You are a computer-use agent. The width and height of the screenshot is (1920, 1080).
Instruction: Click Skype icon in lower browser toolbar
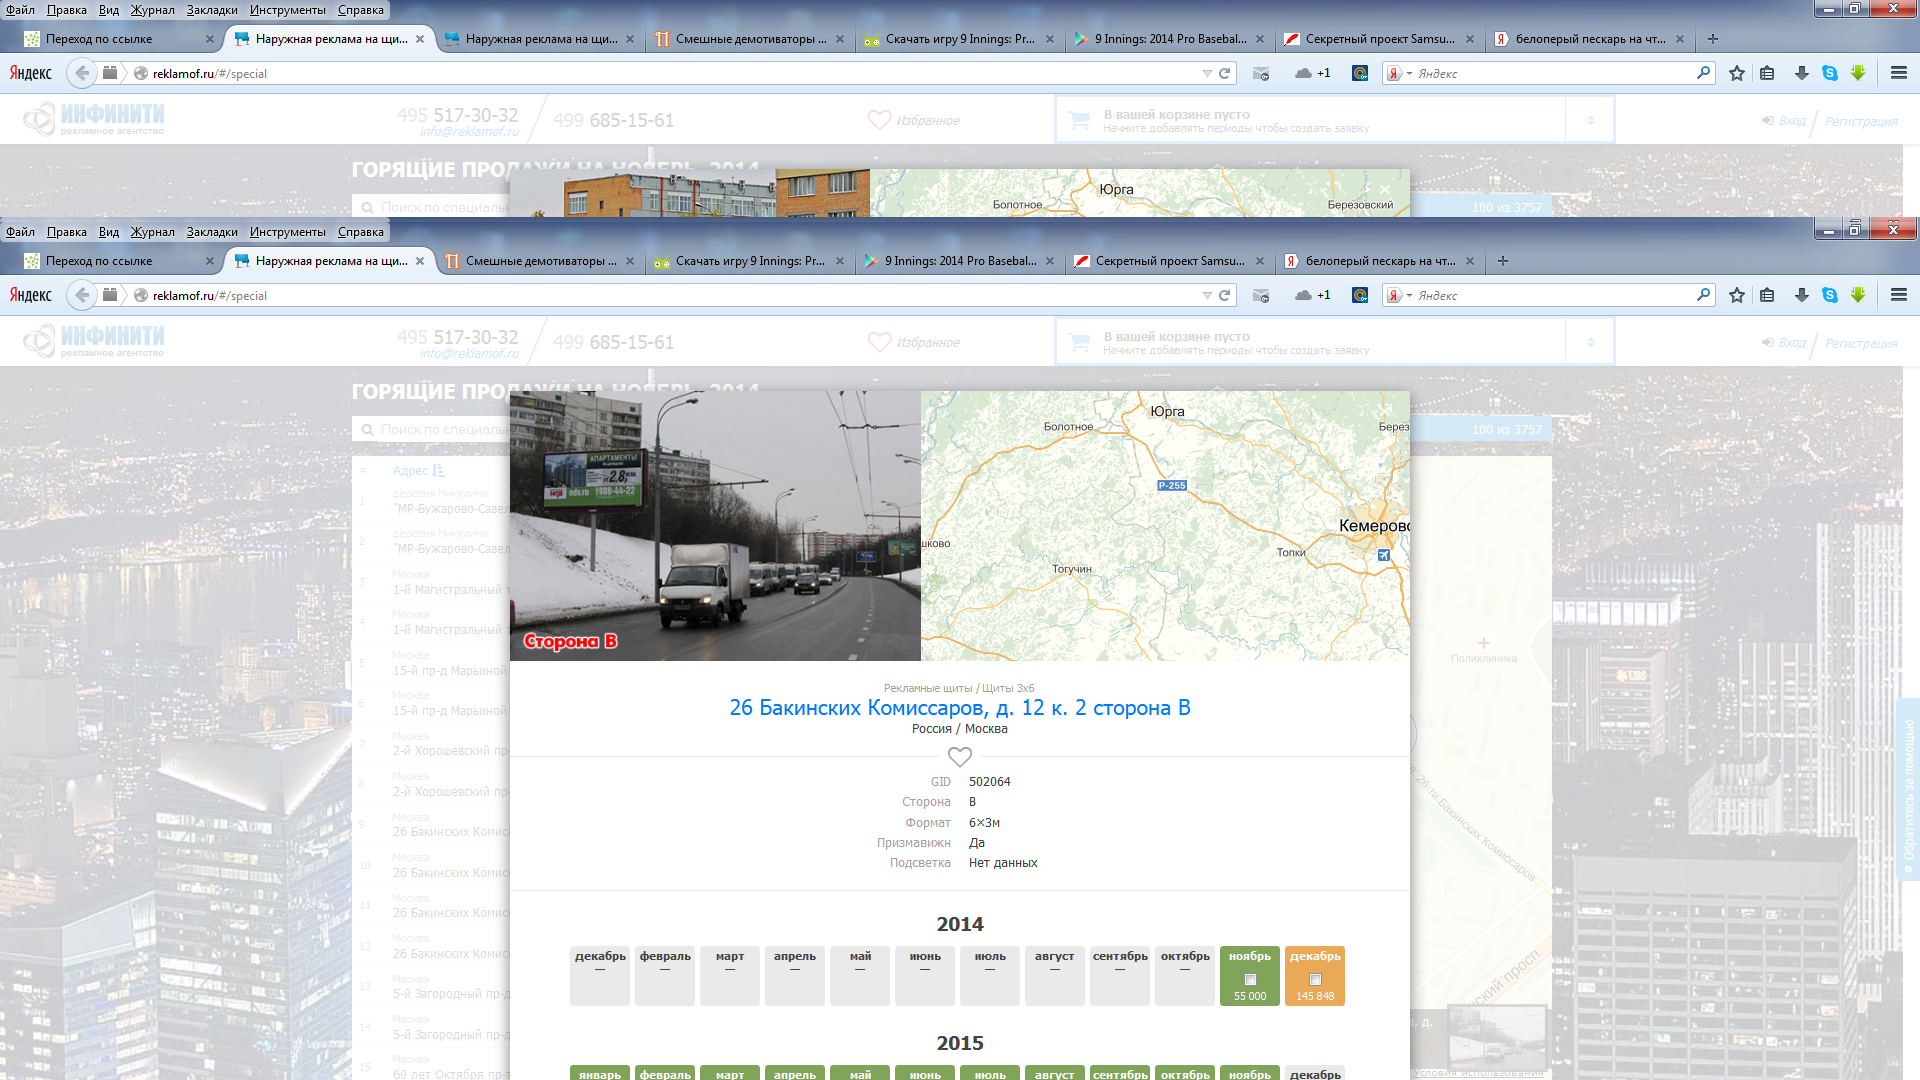pyautogui.click(x=1829, y=295)
